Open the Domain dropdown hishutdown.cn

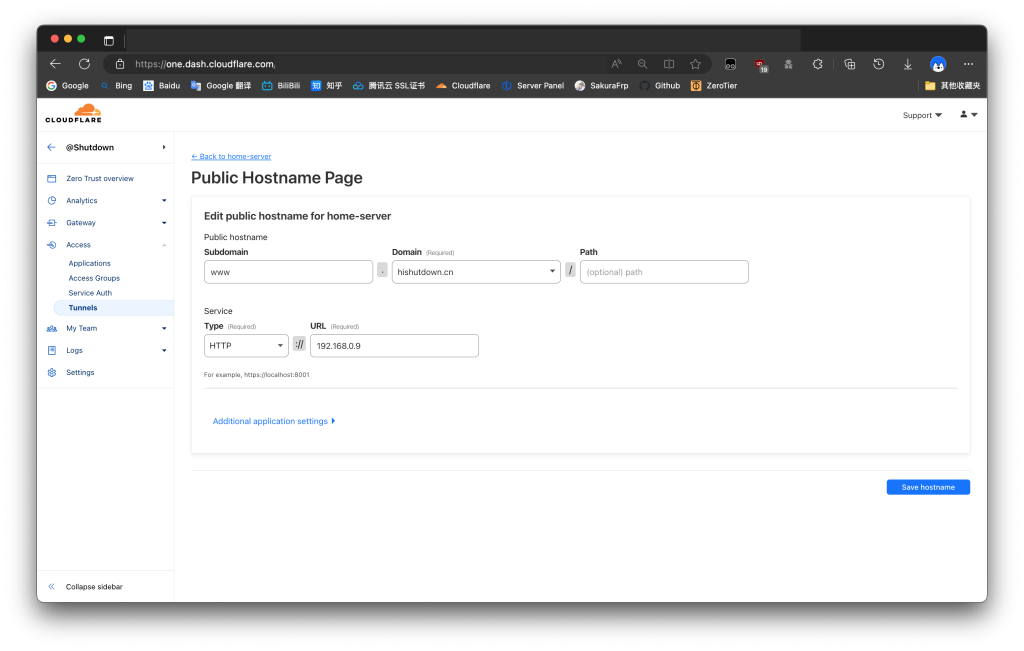tap(476, 272)
